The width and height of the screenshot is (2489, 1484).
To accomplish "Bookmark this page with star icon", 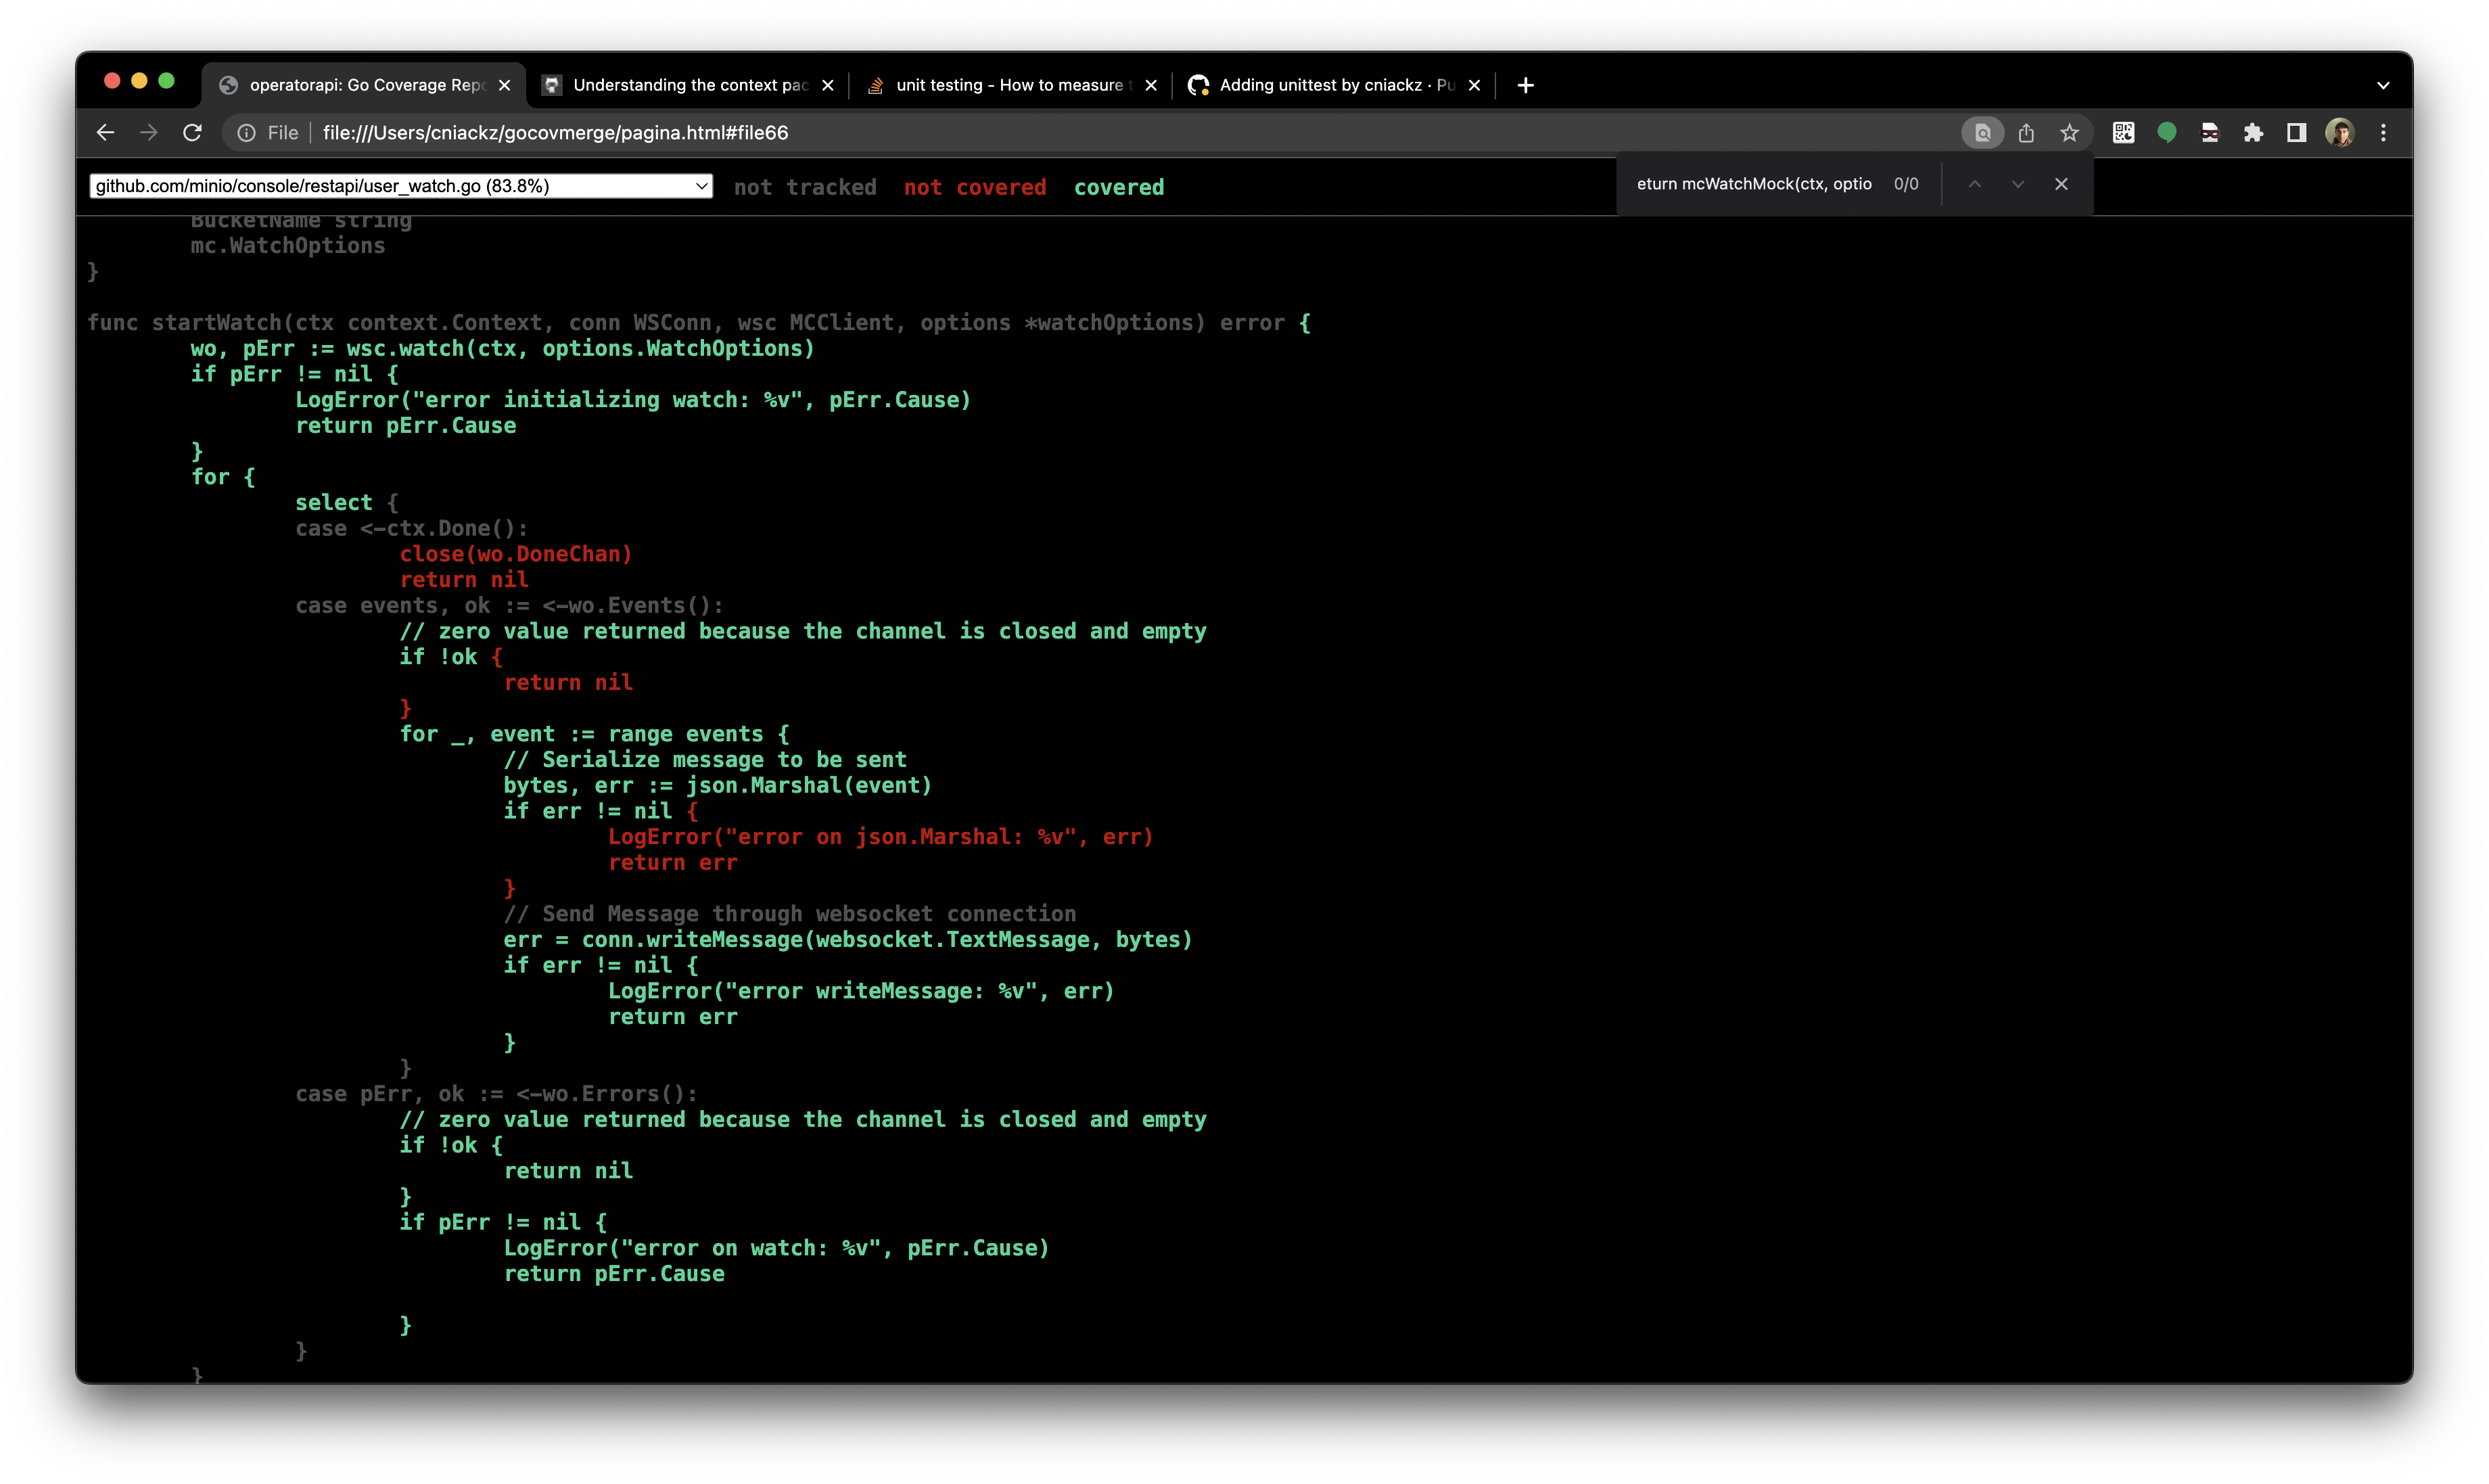I will coord(2069,133).
